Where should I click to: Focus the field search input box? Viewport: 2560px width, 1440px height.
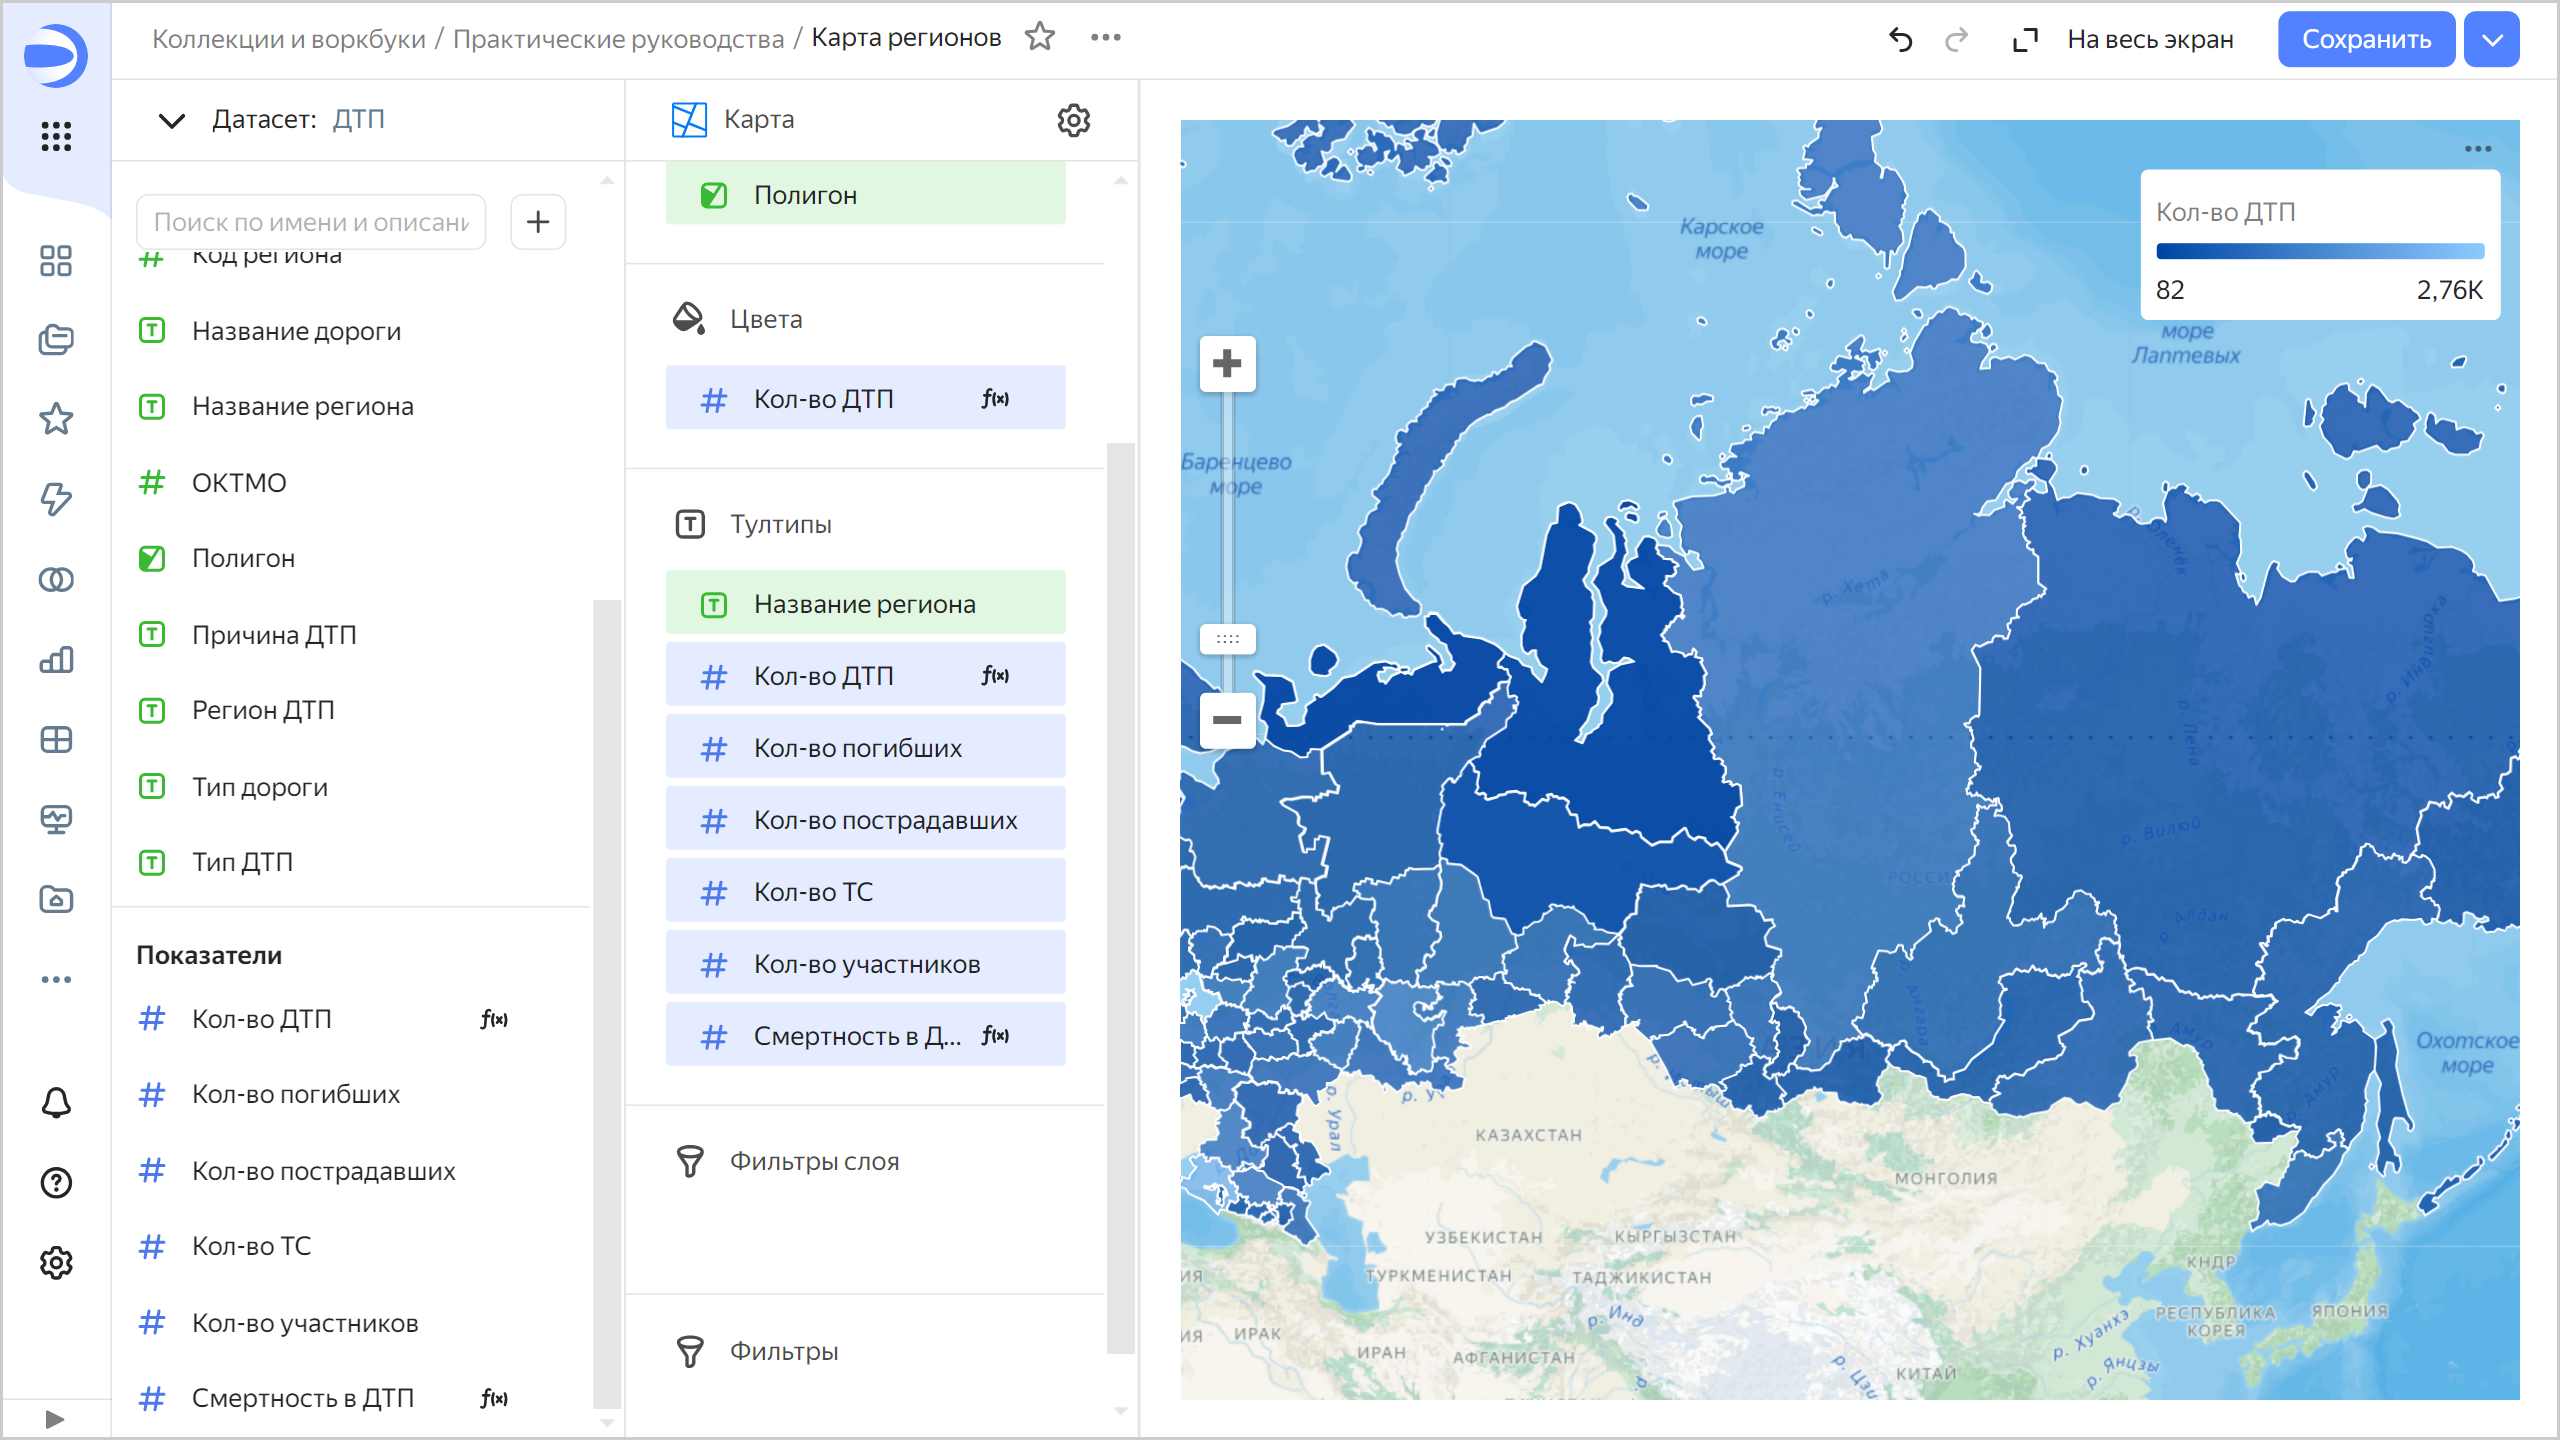point(311,222)
